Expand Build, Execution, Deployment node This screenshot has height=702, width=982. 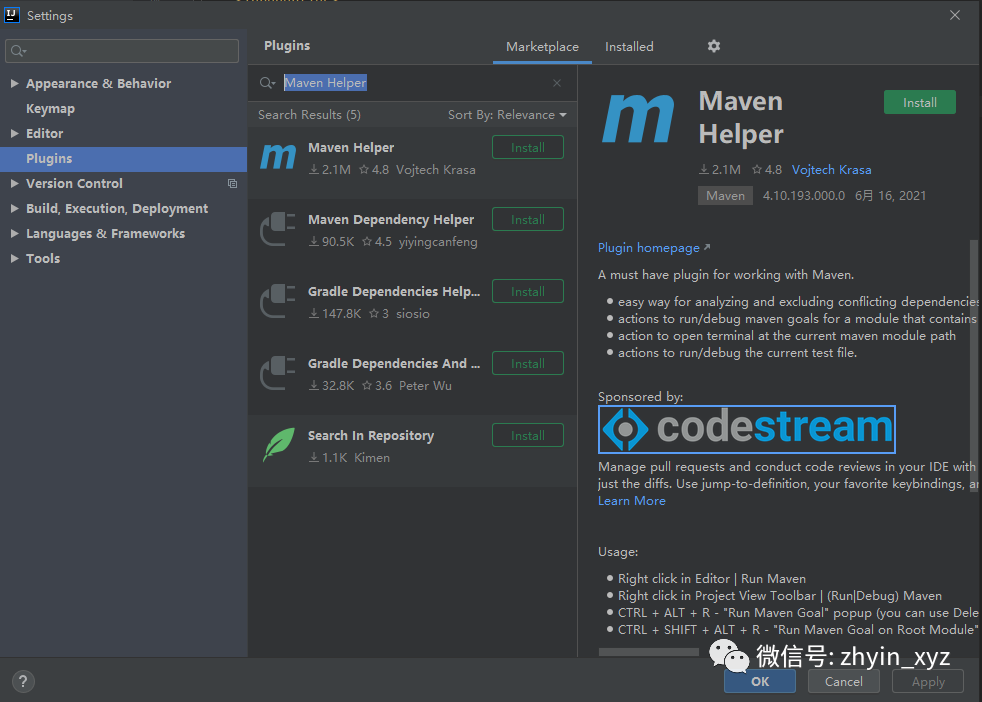point(14,209)
